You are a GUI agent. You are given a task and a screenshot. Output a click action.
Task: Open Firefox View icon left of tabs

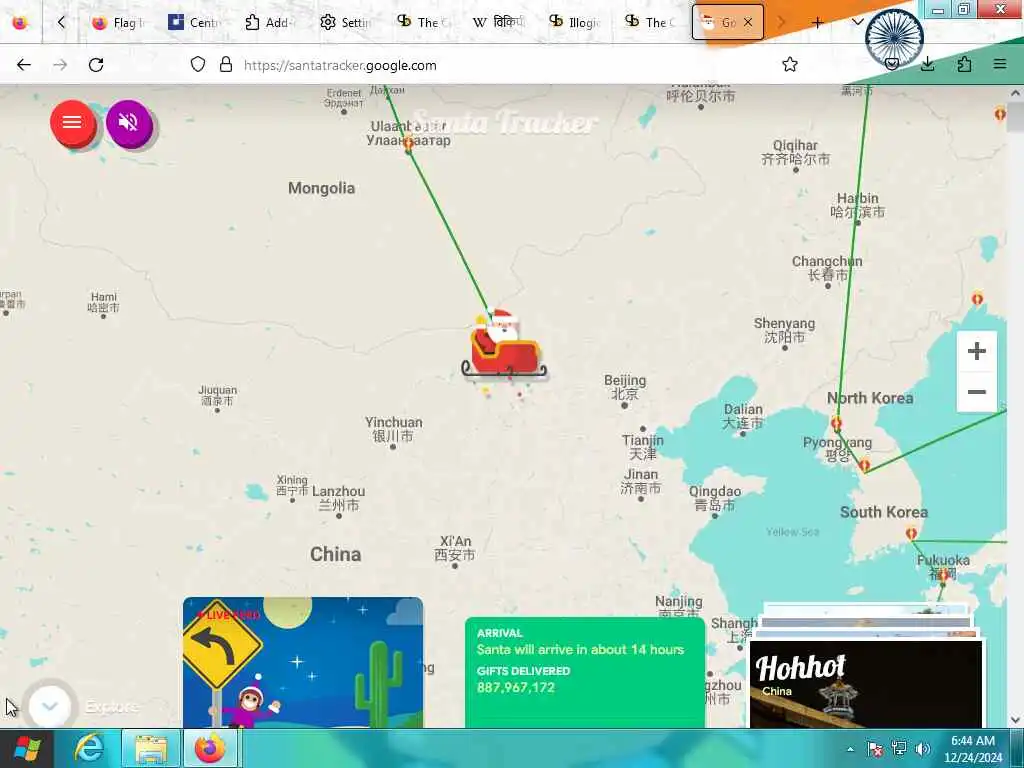[x=20, y=22]
